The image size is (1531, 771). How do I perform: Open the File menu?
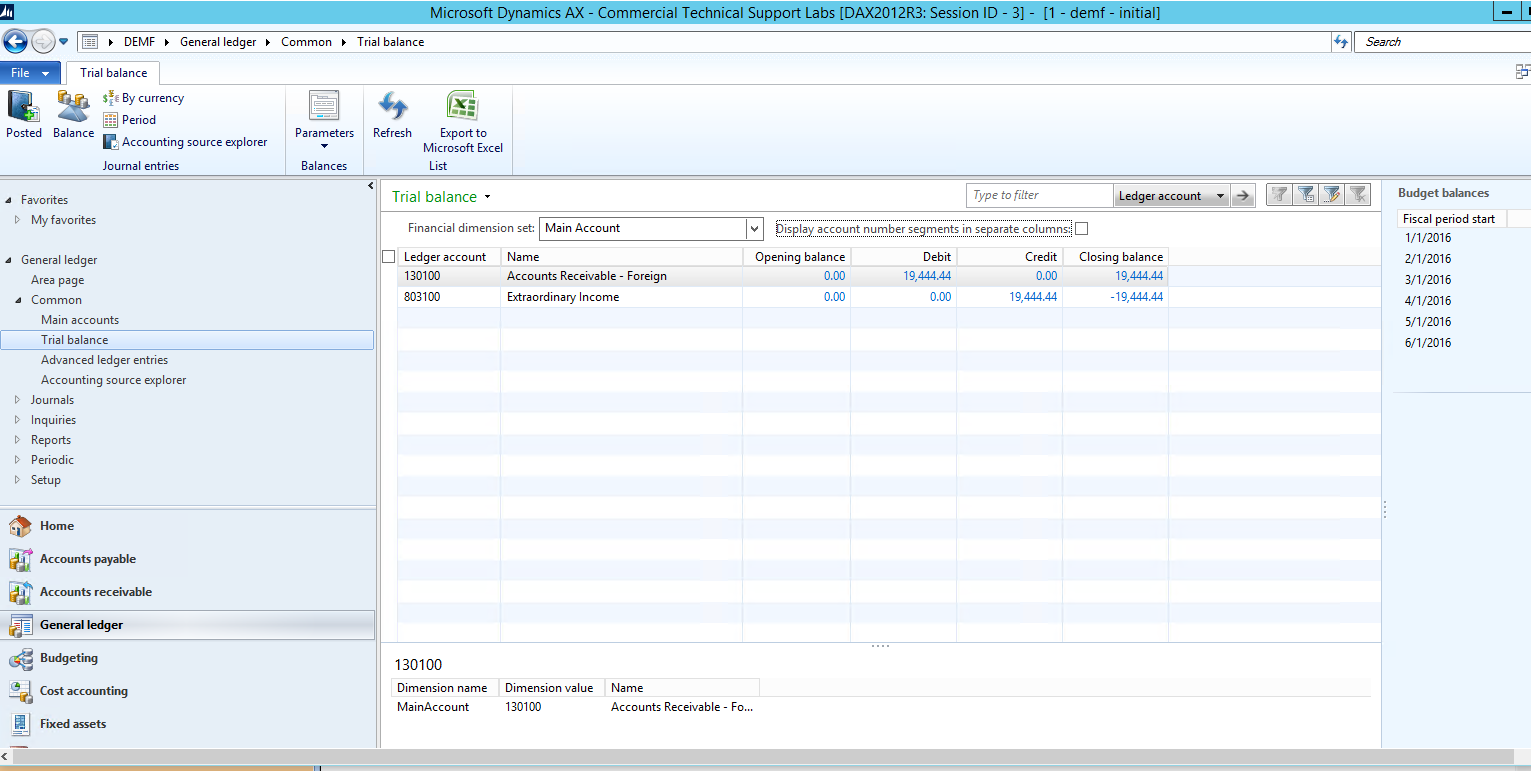coord(30,73)
